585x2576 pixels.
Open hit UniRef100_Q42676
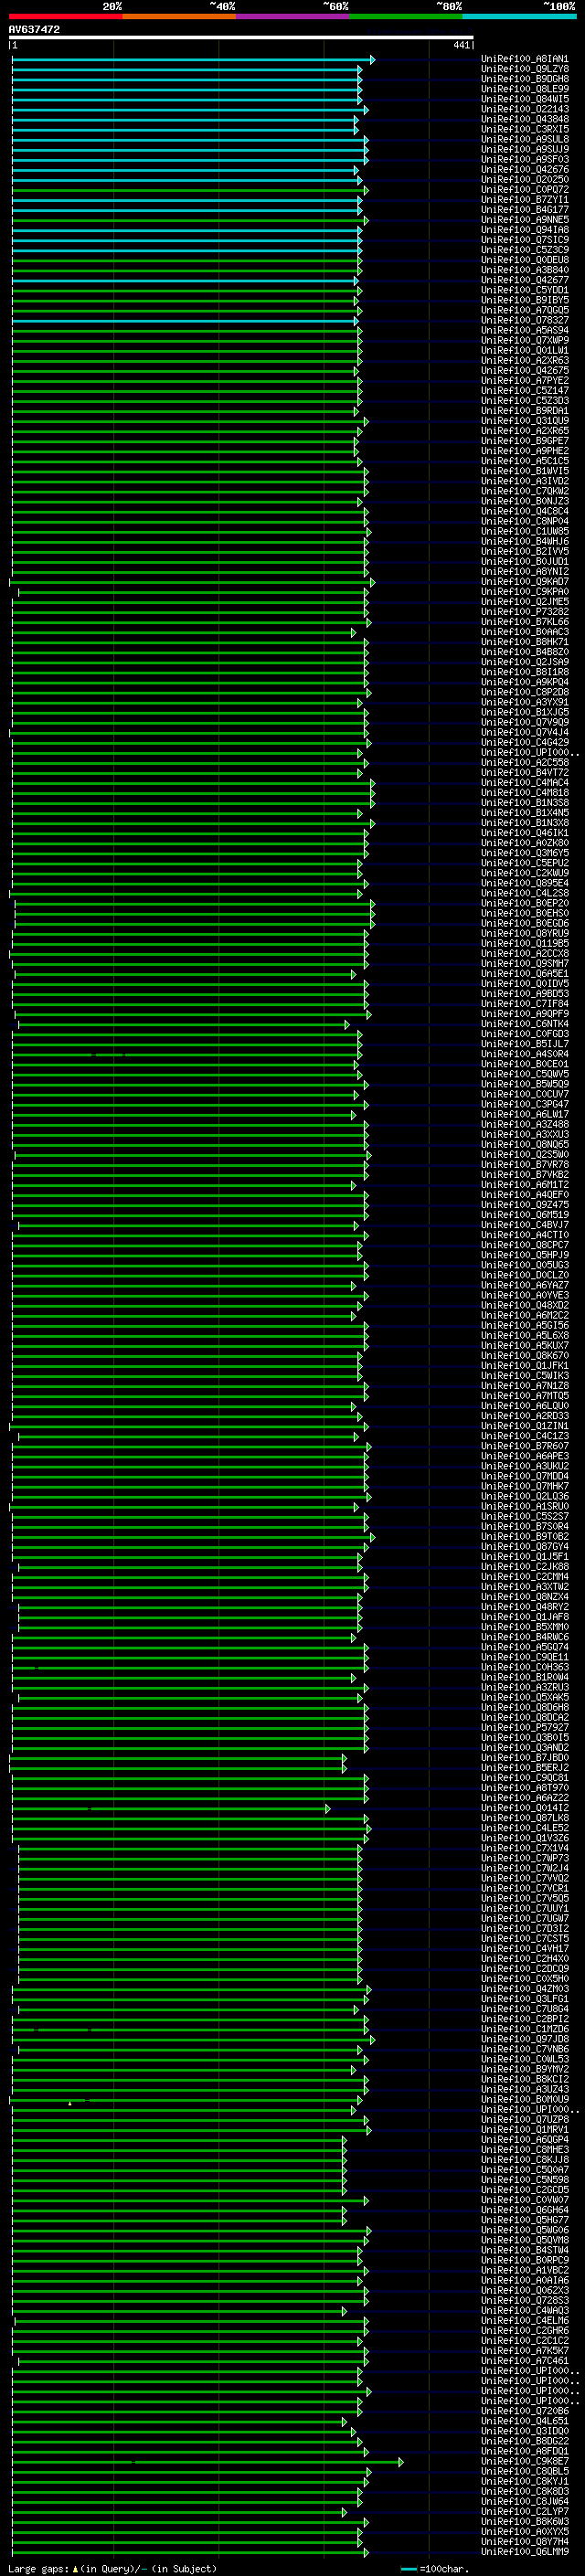(525, 170)
